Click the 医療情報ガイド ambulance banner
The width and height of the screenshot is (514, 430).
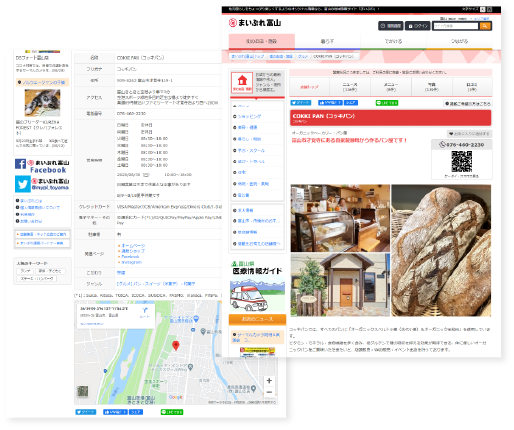[x=257, y=286]
